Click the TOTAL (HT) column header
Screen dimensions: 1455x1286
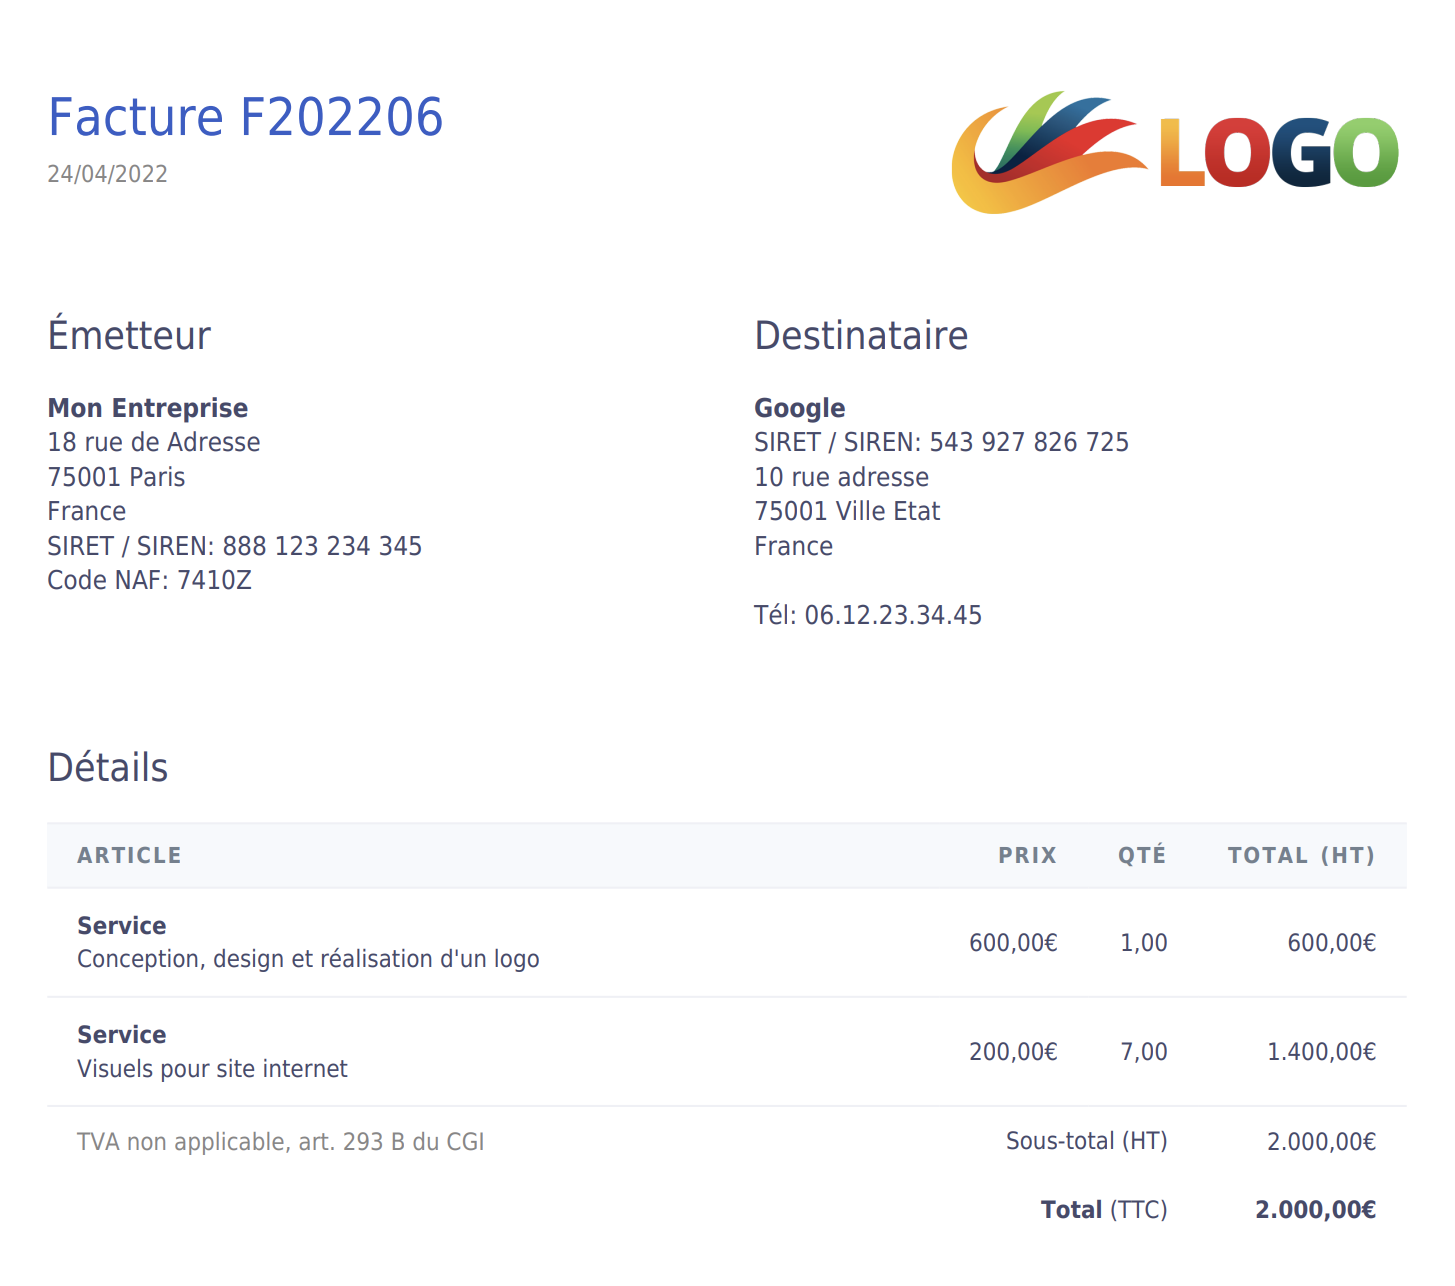tap(1301, 856)
